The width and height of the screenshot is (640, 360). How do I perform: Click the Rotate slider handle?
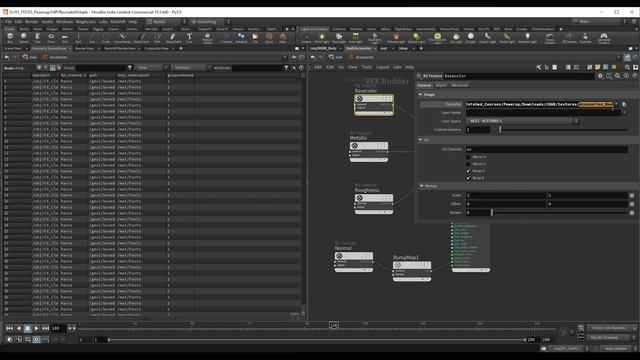click(x=492, y=213)
